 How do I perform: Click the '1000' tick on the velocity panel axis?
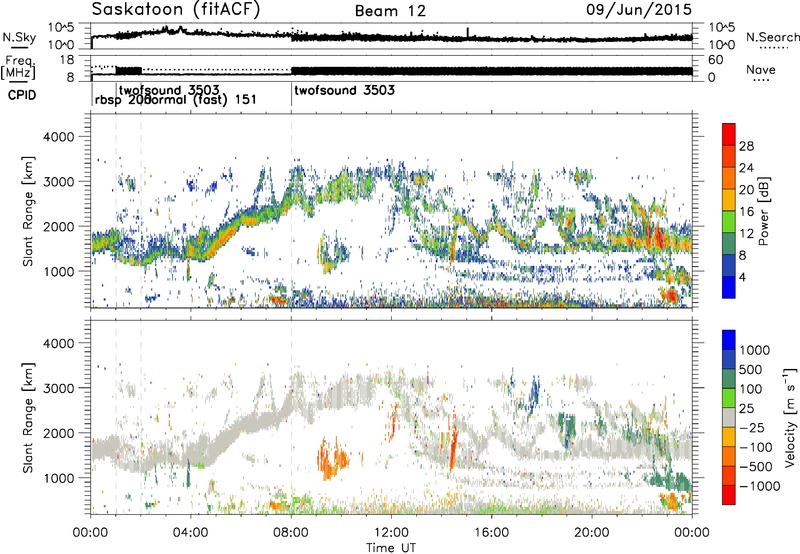click(x=58, y=478)
